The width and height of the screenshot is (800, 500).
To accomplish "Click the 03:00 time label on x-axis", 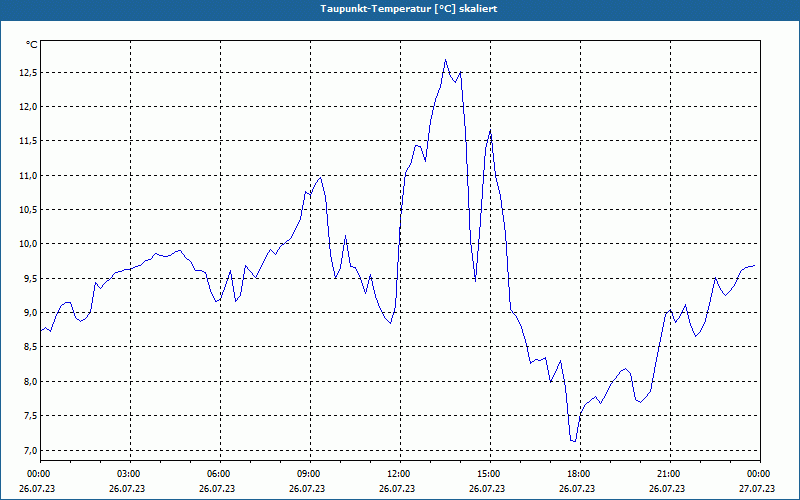I will pyautogui.click(x=131, y=474).
